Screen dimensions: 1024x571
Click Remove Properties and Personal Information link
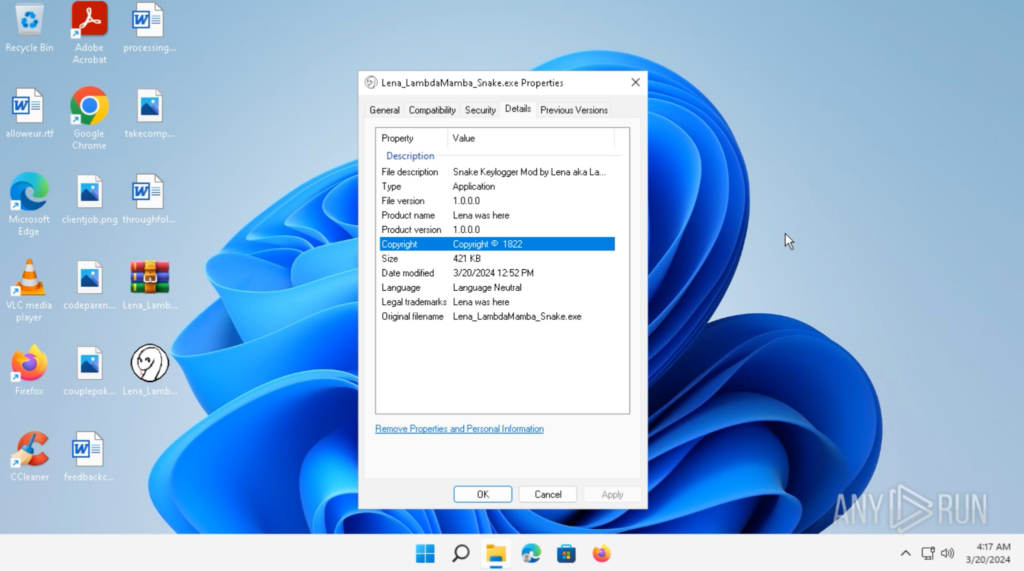pyautogui.click(x=459, y=429)
